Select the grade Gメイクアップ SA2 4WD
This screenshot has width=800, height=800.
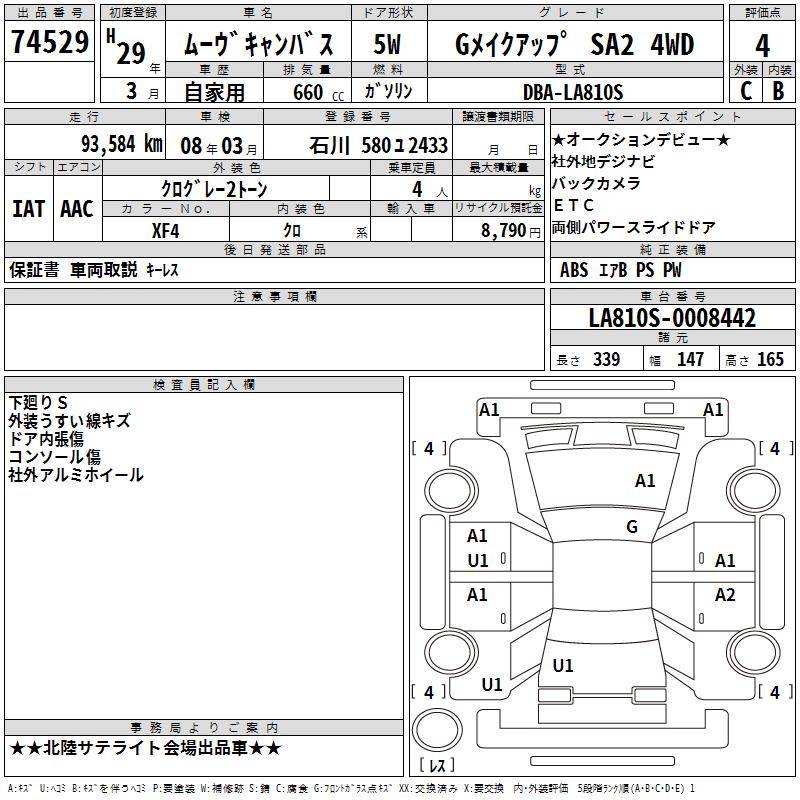pos(574,45)
